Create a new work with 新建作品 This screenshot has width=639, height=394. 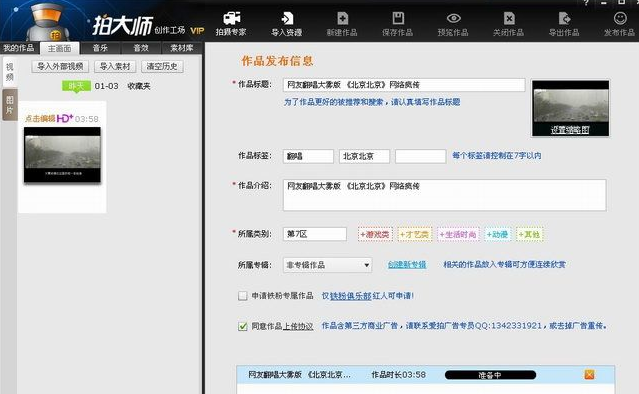tap(342, 24)
